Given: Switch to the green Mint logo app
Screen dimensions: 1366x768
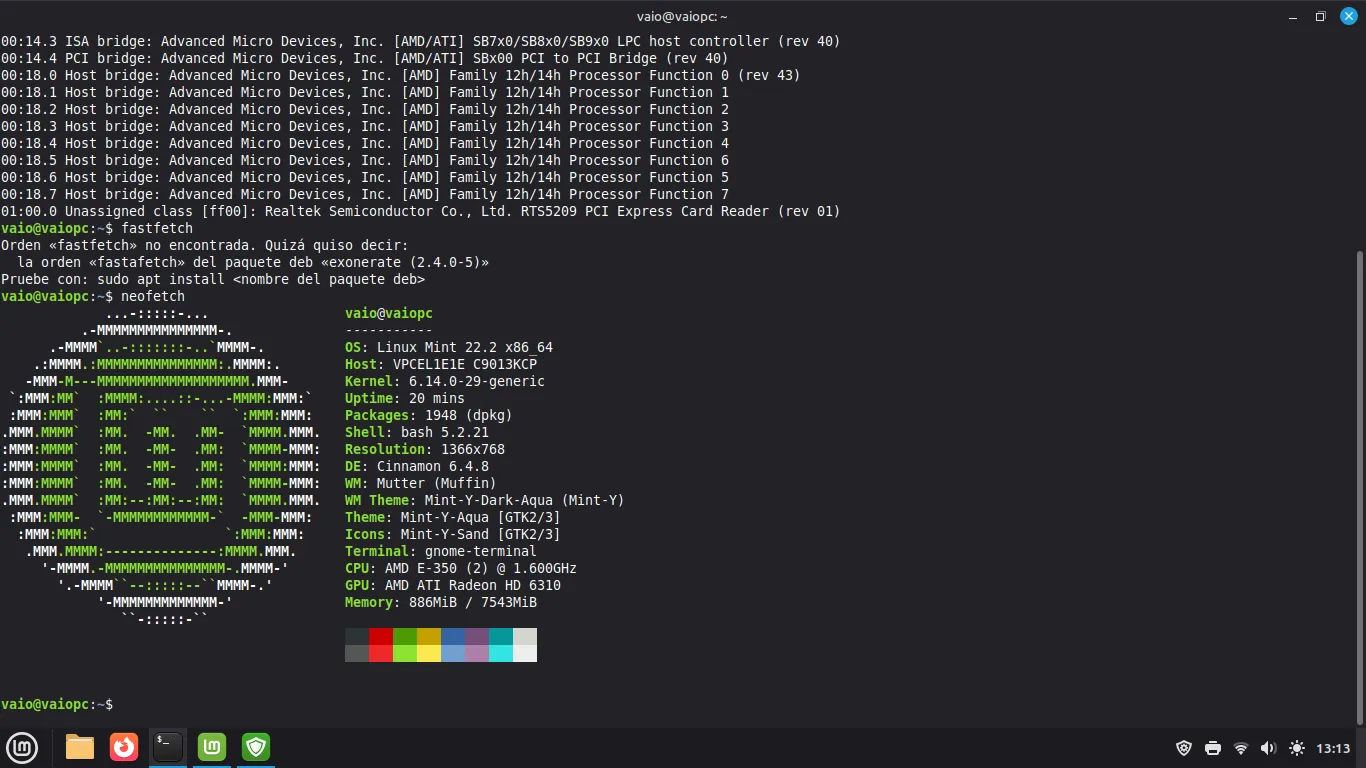Looking at the screenshot, I should click(212, 747).
